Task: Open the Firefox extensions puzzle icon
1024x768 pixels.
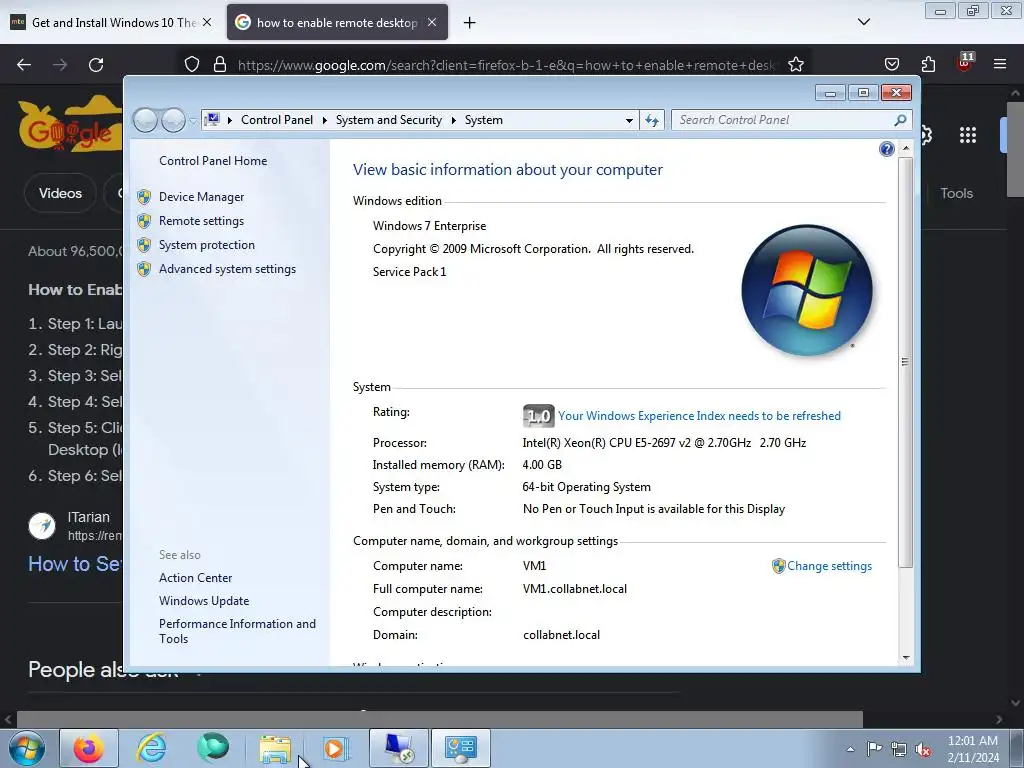Action: coord(928,65)
